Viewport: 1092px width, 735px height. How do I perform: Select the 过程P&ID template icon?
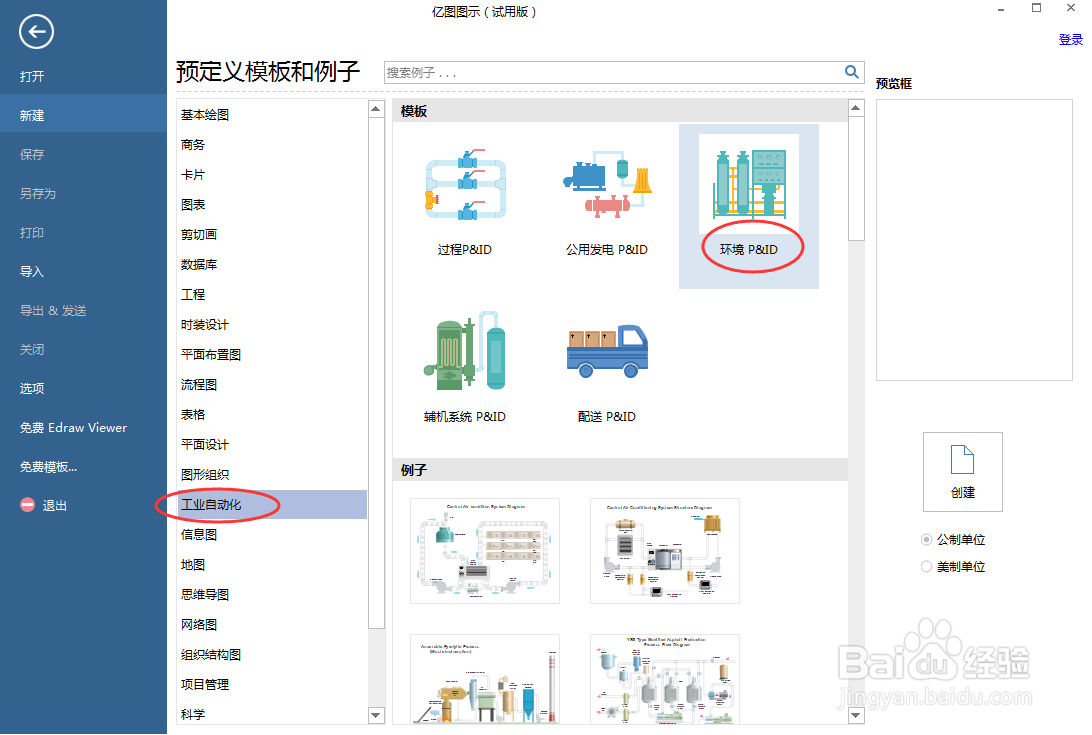pos(465,184)
